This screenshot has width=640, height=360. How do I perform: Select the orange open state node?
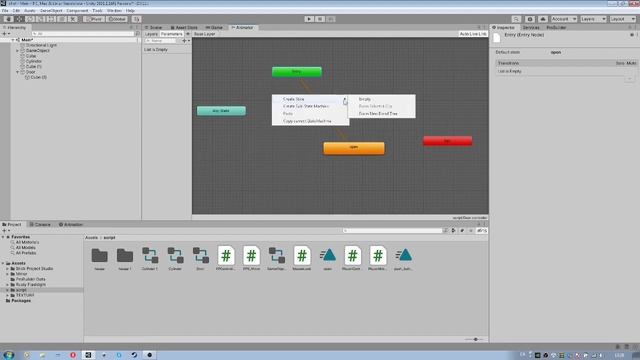point(354,148)
